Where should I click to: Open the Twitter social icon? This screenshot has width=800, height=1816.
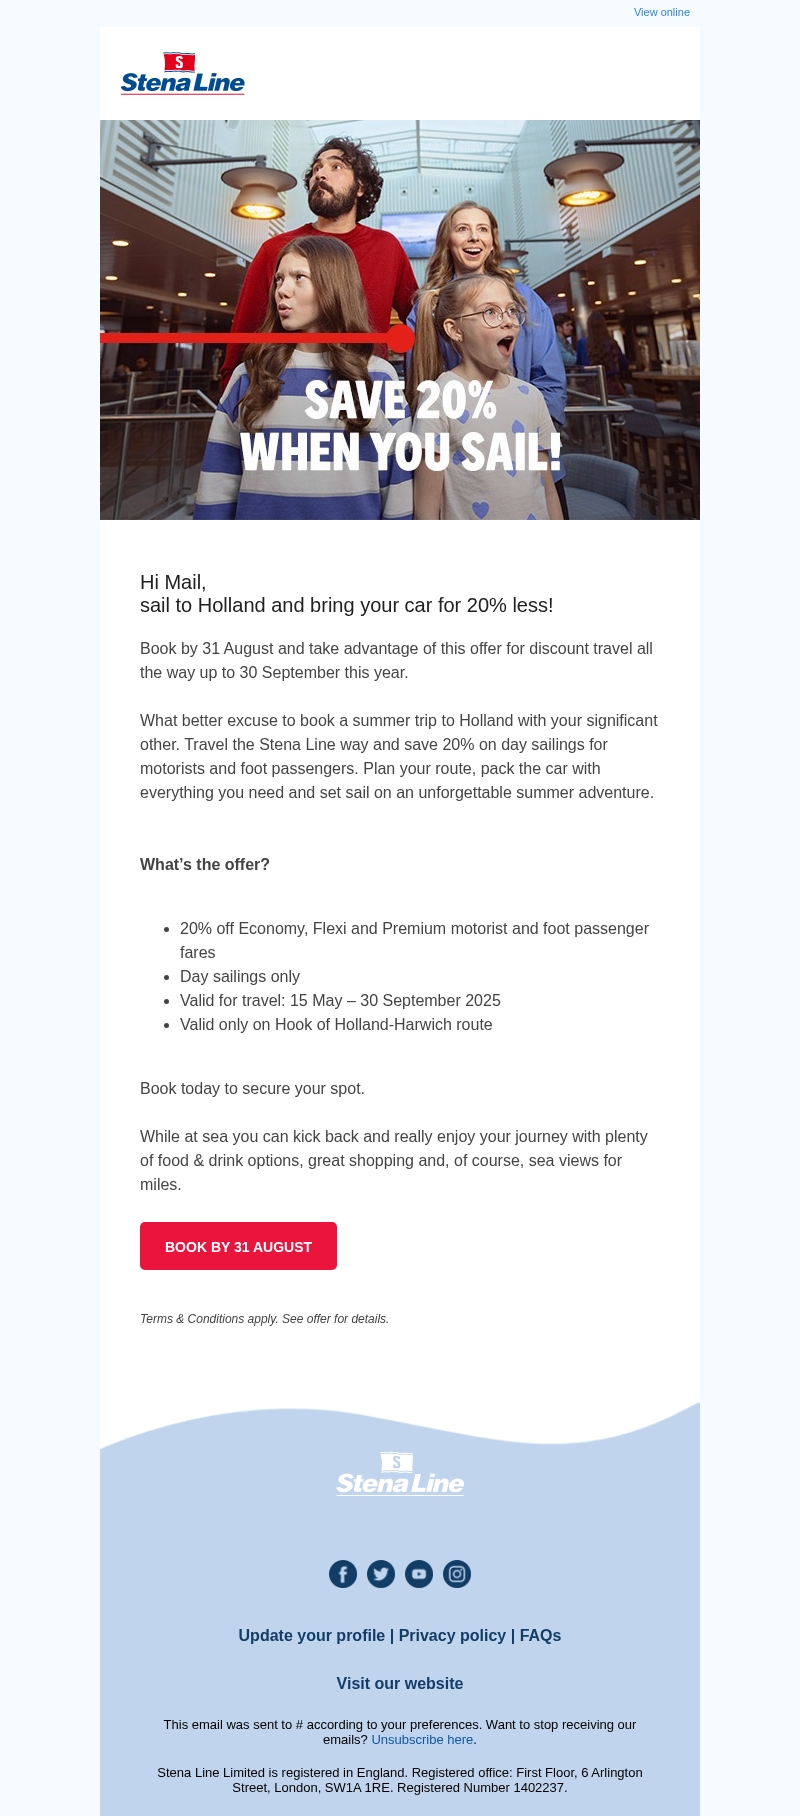381,1574
